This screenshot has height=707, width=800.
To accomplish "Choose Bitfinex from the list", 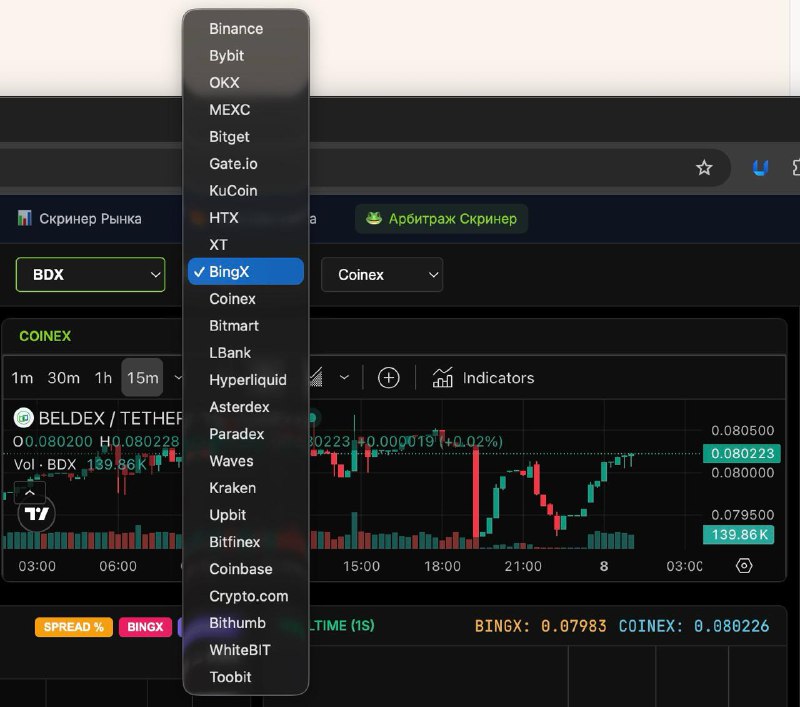I will (245, 542).
